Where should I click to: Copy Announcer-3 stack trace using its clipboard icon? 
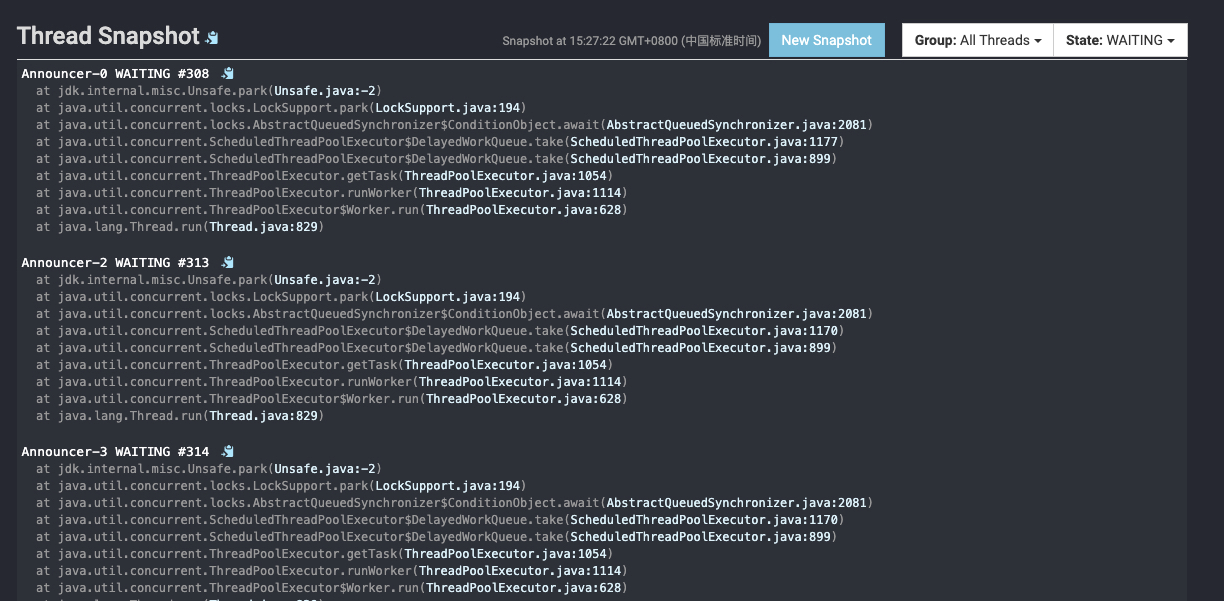(226, 450)
